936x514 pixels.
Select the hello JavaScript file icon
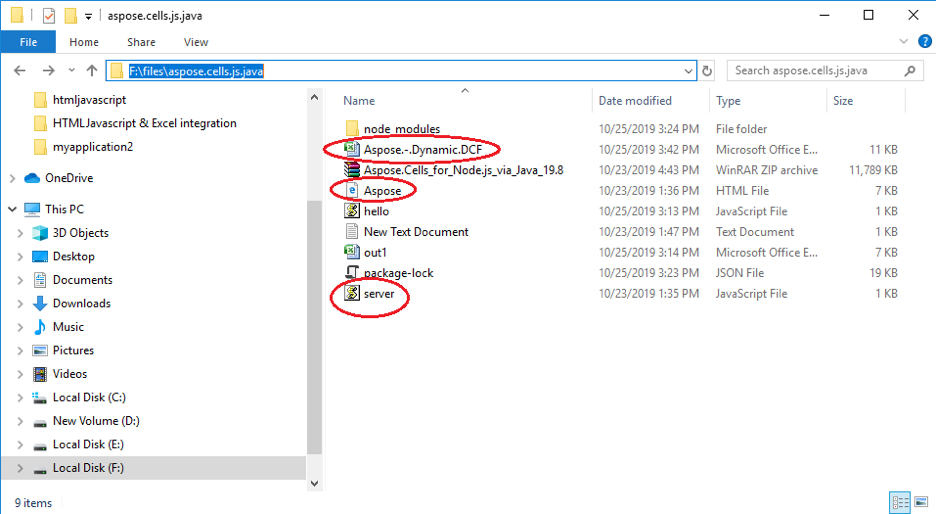point(352,211)
